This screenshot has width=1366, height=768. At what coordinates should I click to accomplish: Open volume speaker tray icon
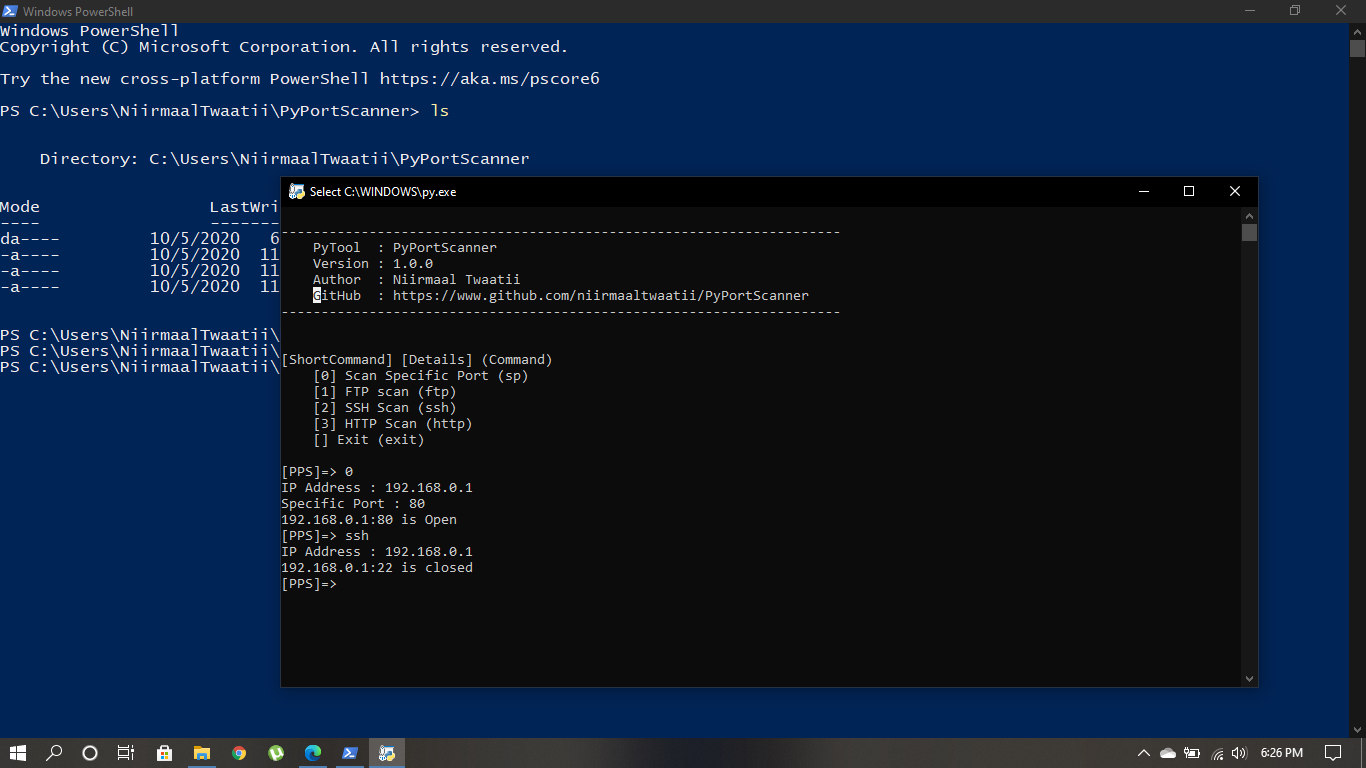(x=1240, y=753)
